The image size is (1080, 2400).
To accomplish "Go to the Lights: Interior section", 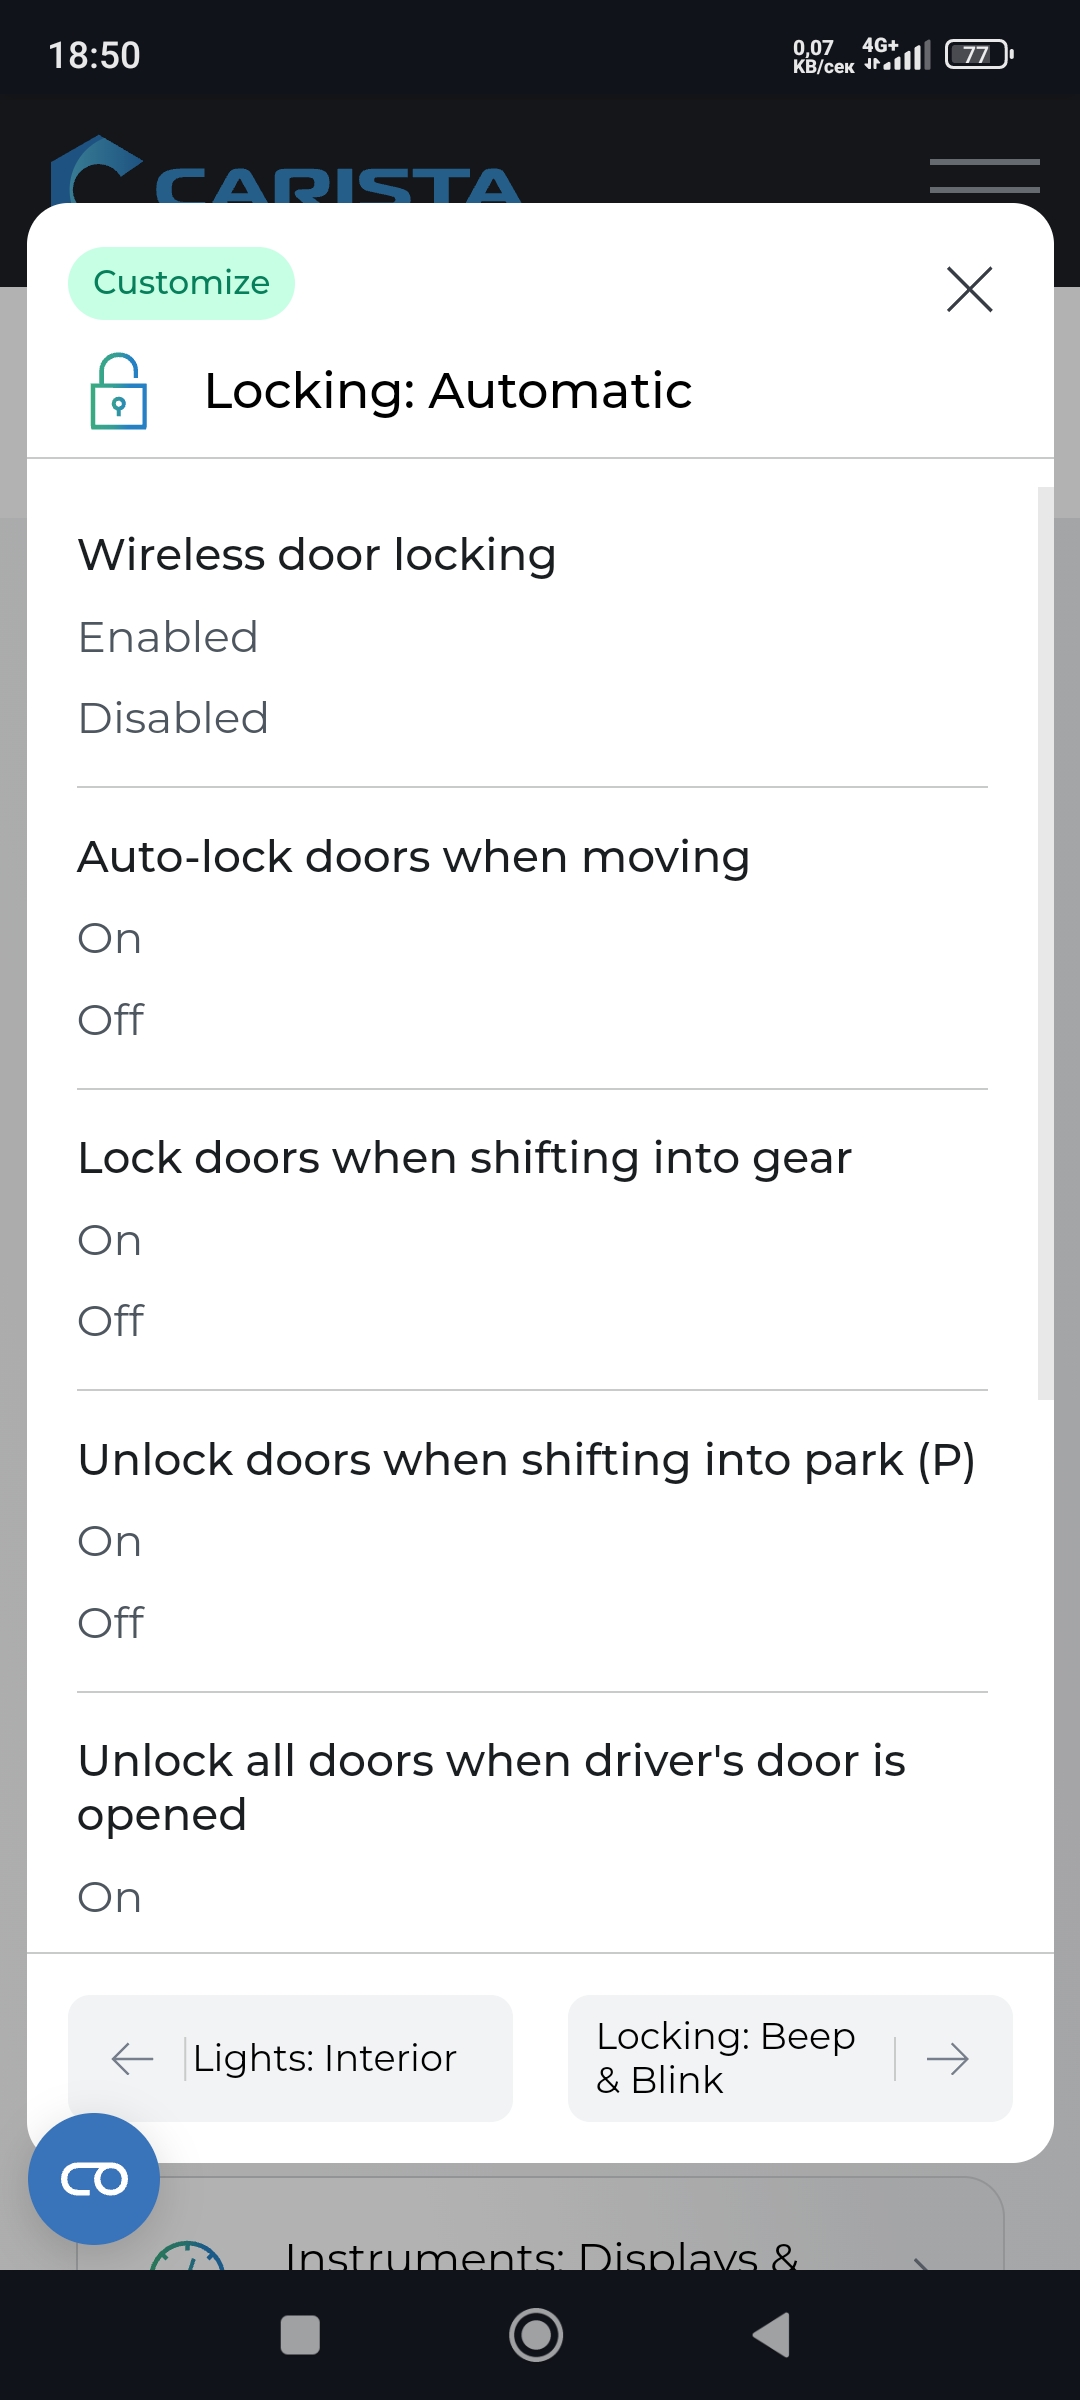I will tap(324, 2058).
